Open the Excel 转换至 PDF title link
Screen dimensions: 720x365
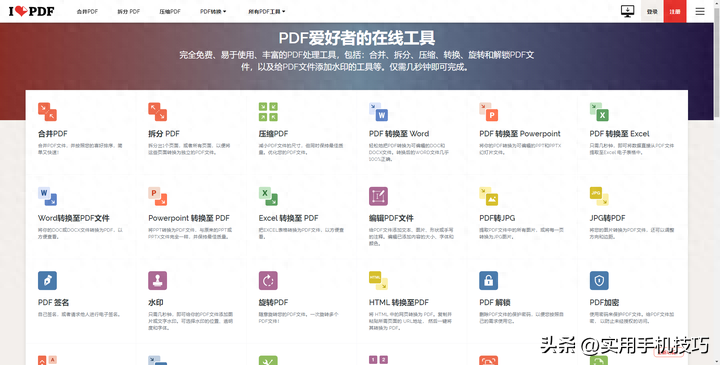coord(288,218)
